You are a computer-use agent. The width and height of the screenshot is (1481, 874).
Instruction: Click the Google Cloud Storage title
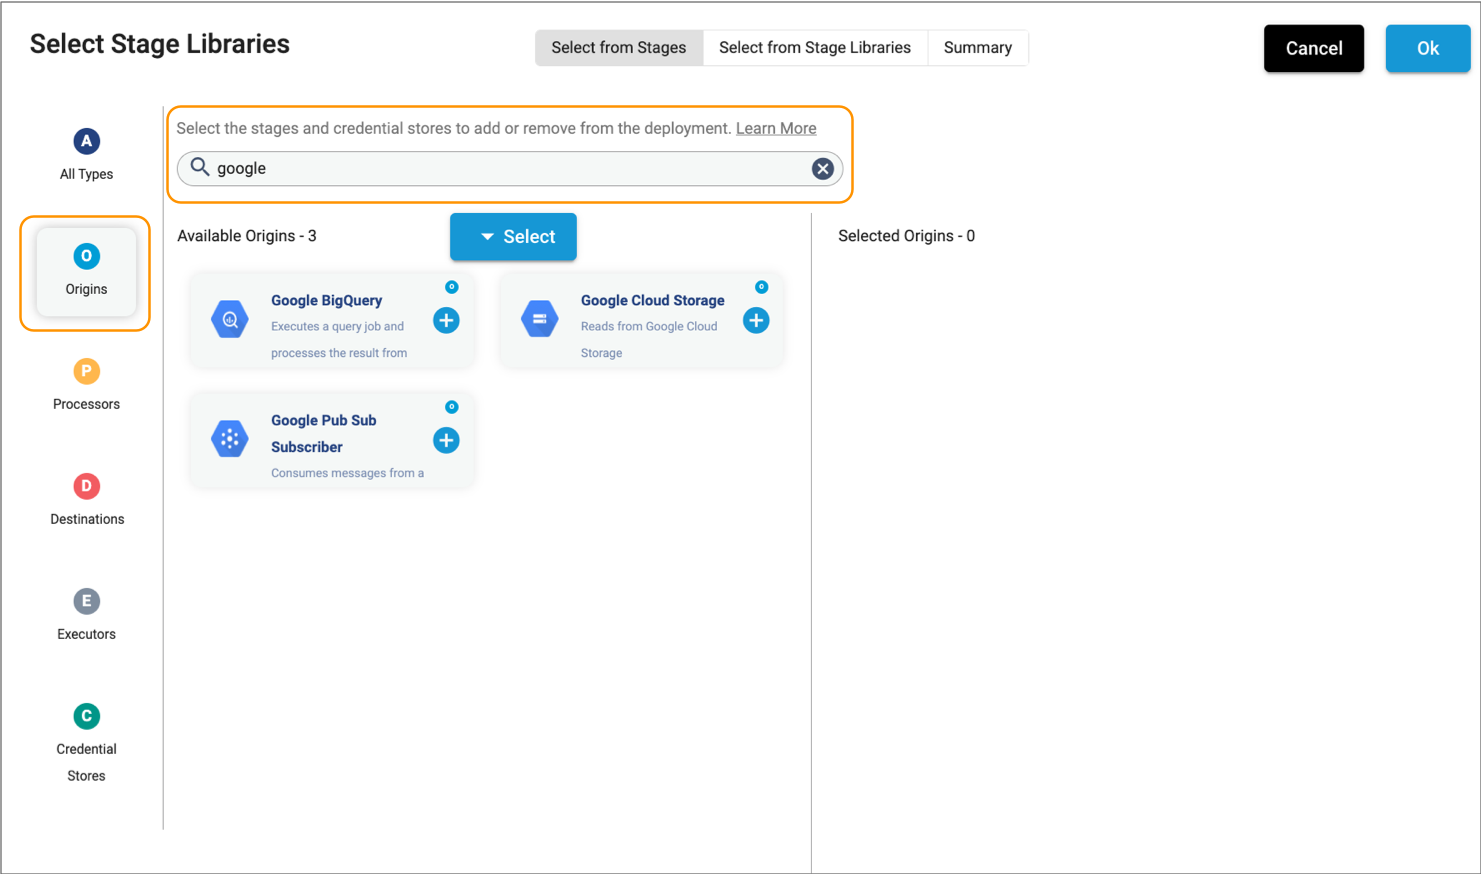coord(653,300)
